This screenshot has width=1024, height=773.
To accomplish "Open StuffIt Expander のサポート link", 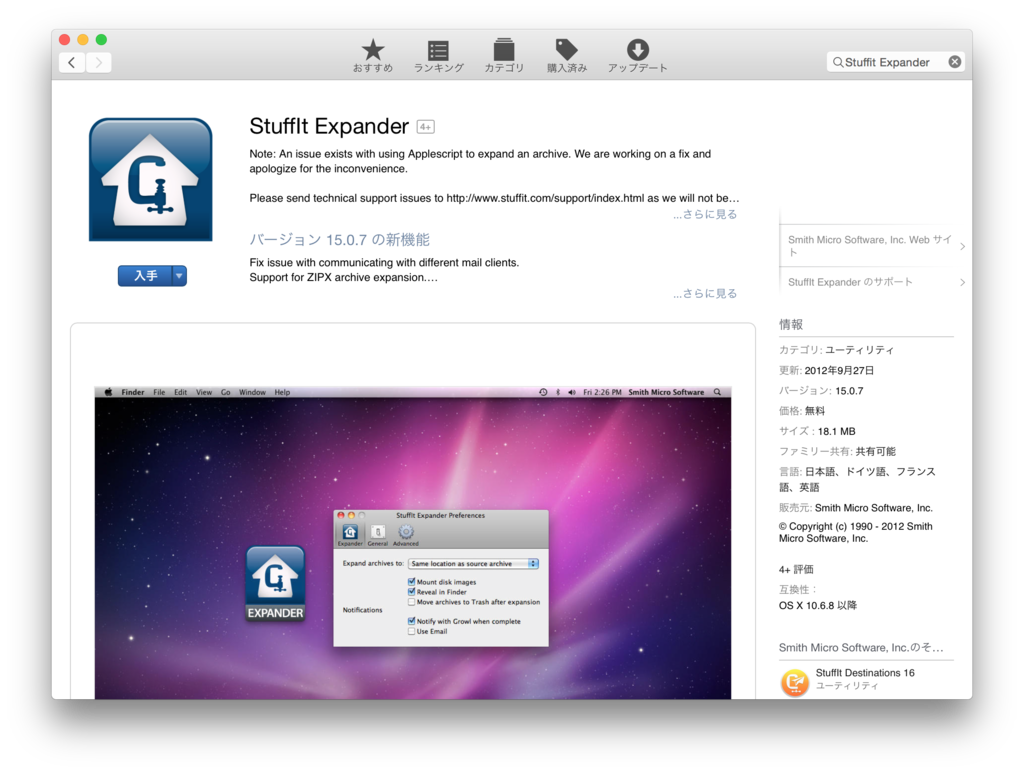I will (850, 282).
